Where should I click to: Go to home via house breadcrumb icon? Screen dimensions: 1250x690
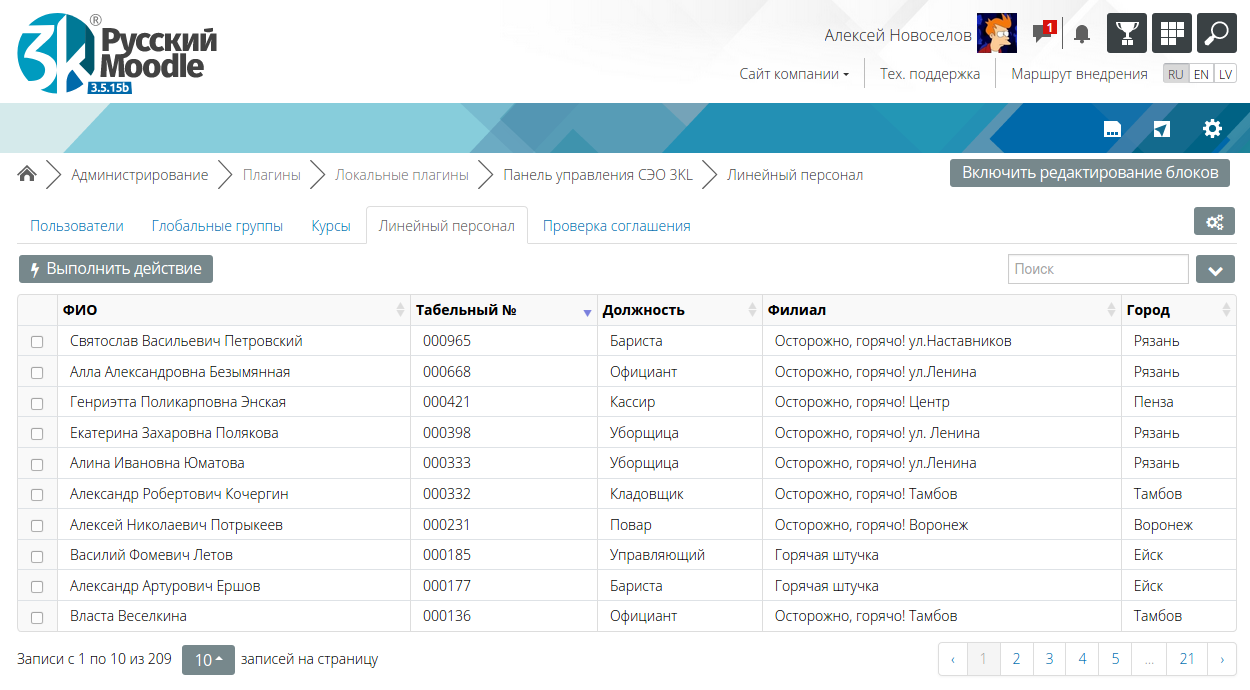click(x=27, y=174)
